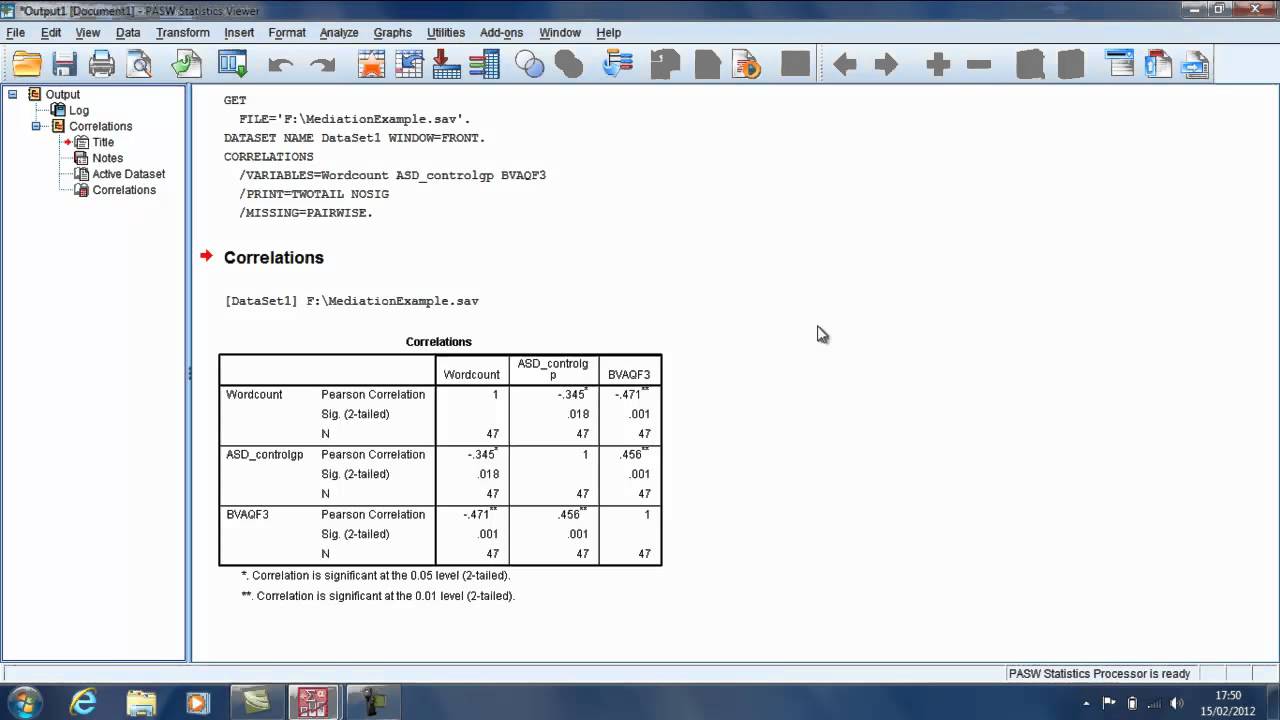
Task: Open the Insert menu
Action: coord(239,33)
